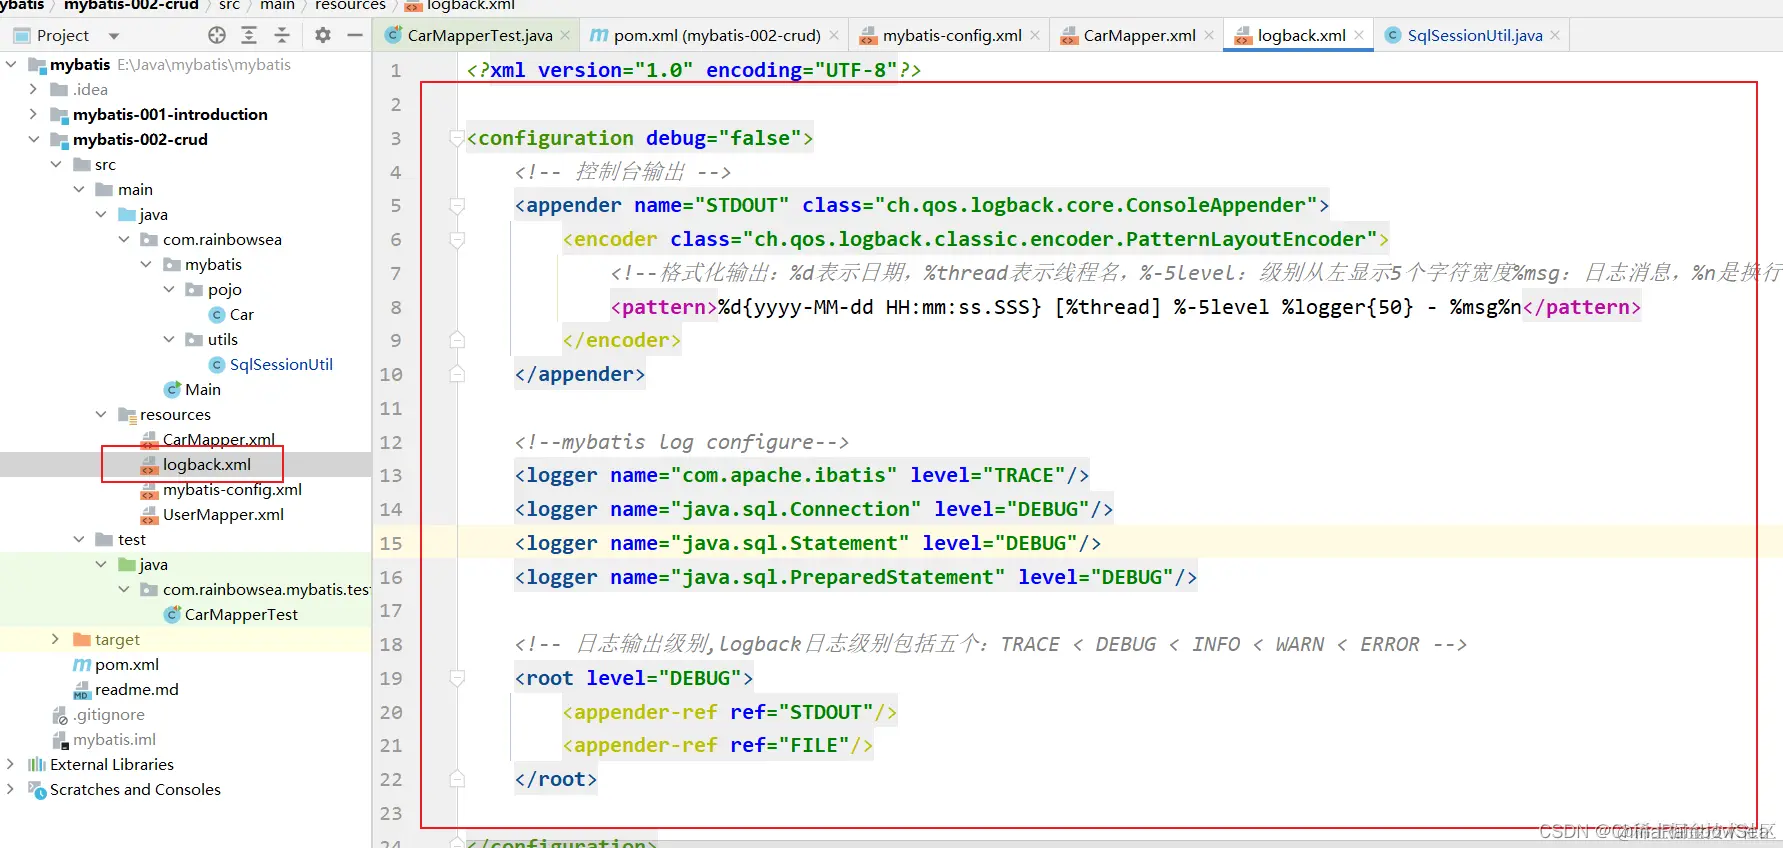
Task: Expand External Libraries node
Action: point(11,764)
